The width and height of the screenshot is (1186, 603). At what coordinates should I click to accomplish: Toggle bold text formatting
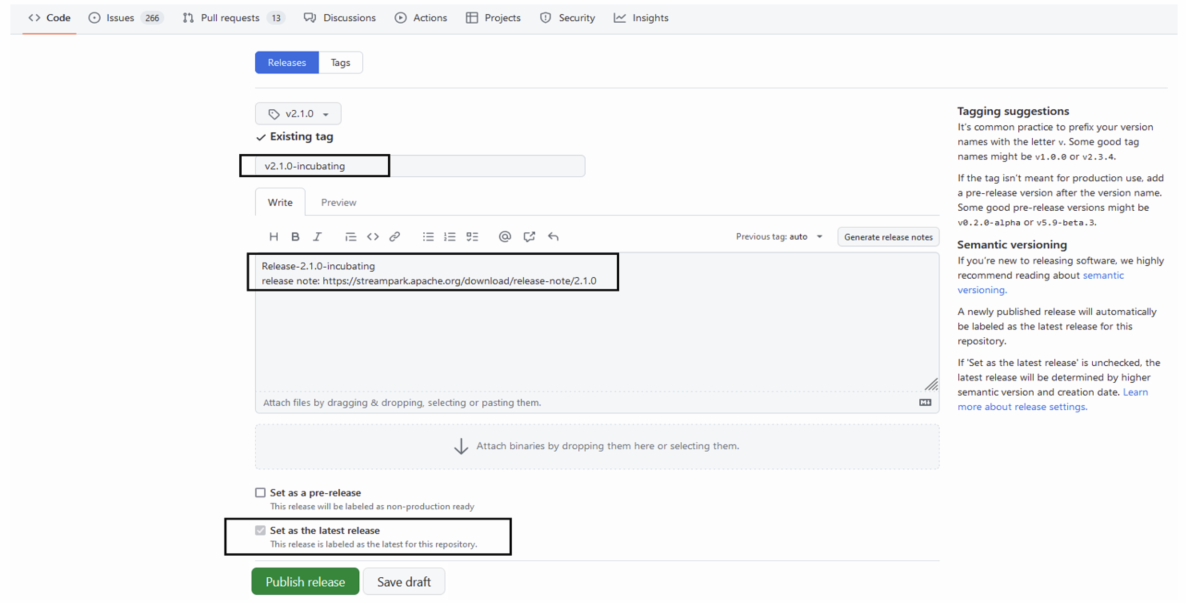click(295, 237)
